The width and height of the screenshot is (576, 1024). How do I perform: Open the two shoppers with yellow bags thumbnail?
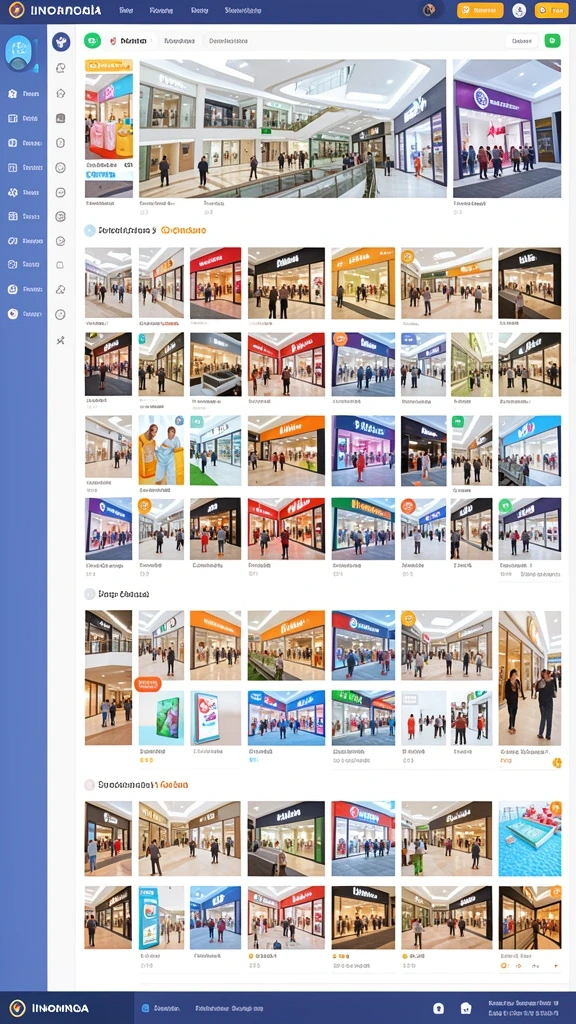click(x=161, y=451)
